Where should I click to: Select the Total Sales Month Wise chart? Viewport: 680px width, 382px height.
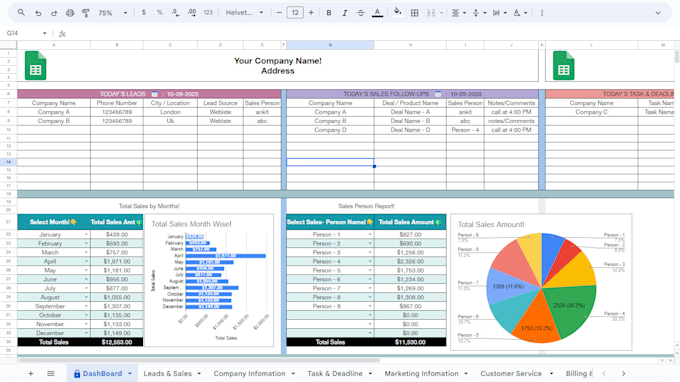[x=209, y=280]
